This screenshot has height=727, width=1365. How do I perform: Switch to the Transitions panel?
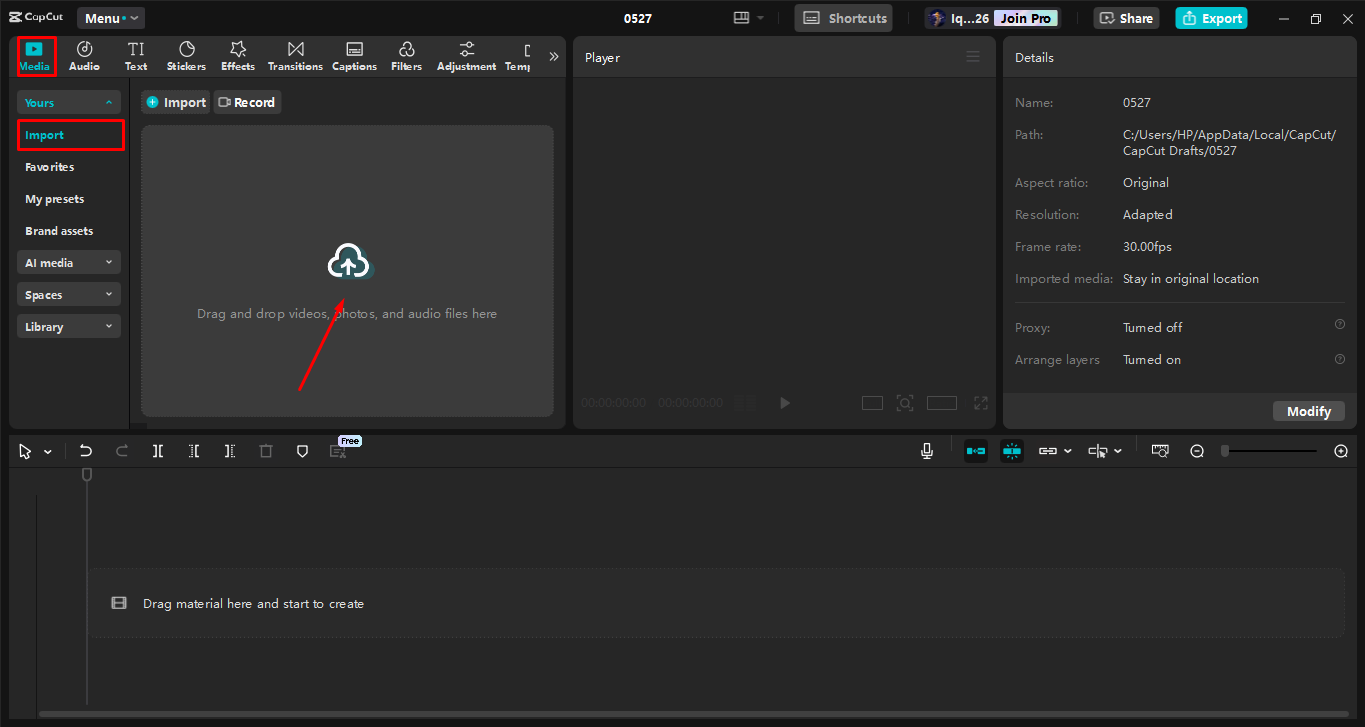(x=294, y=55)
